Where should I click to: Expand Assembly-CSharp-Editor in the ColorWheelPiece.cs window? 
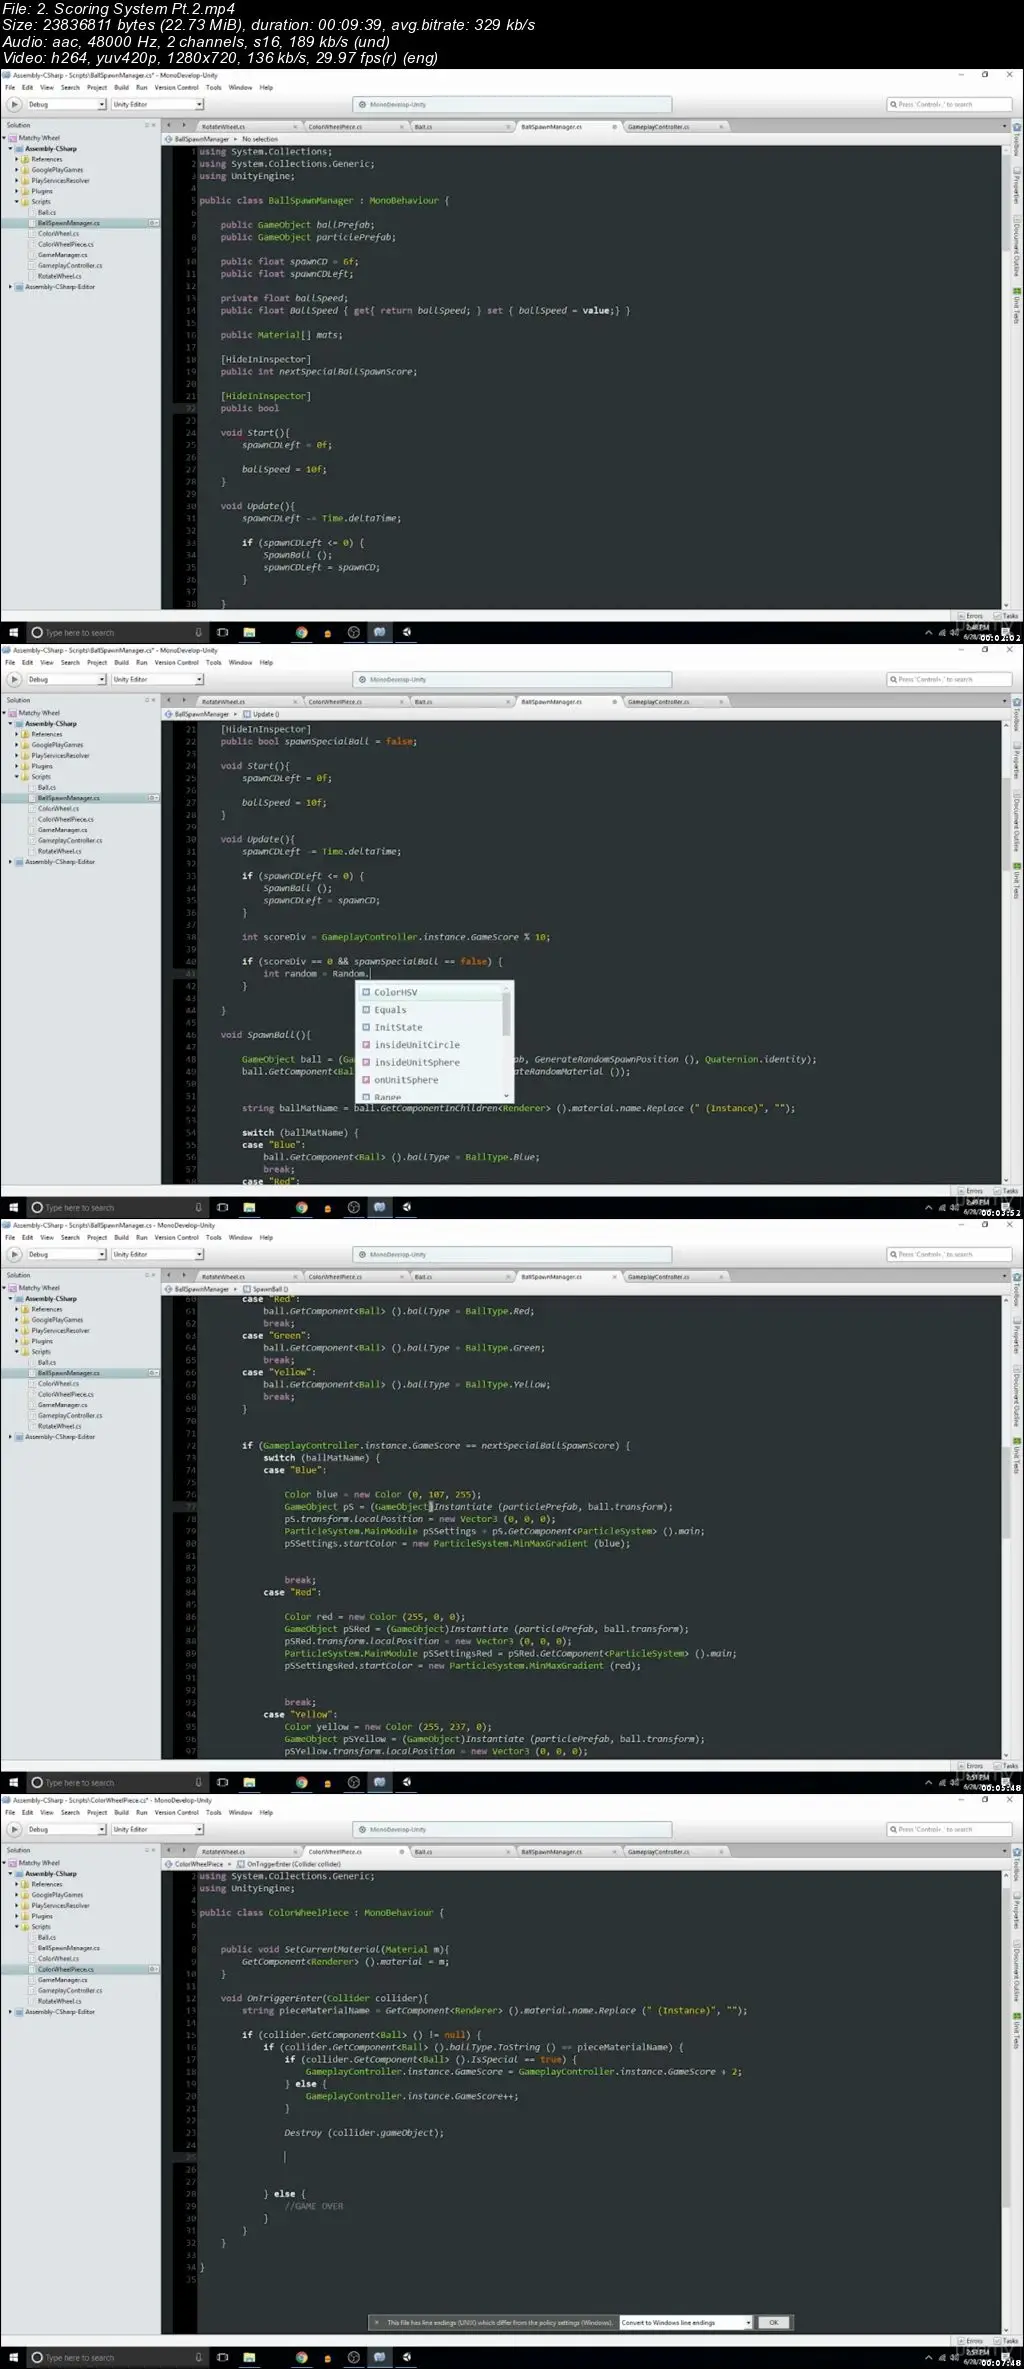pos(10,2012)
